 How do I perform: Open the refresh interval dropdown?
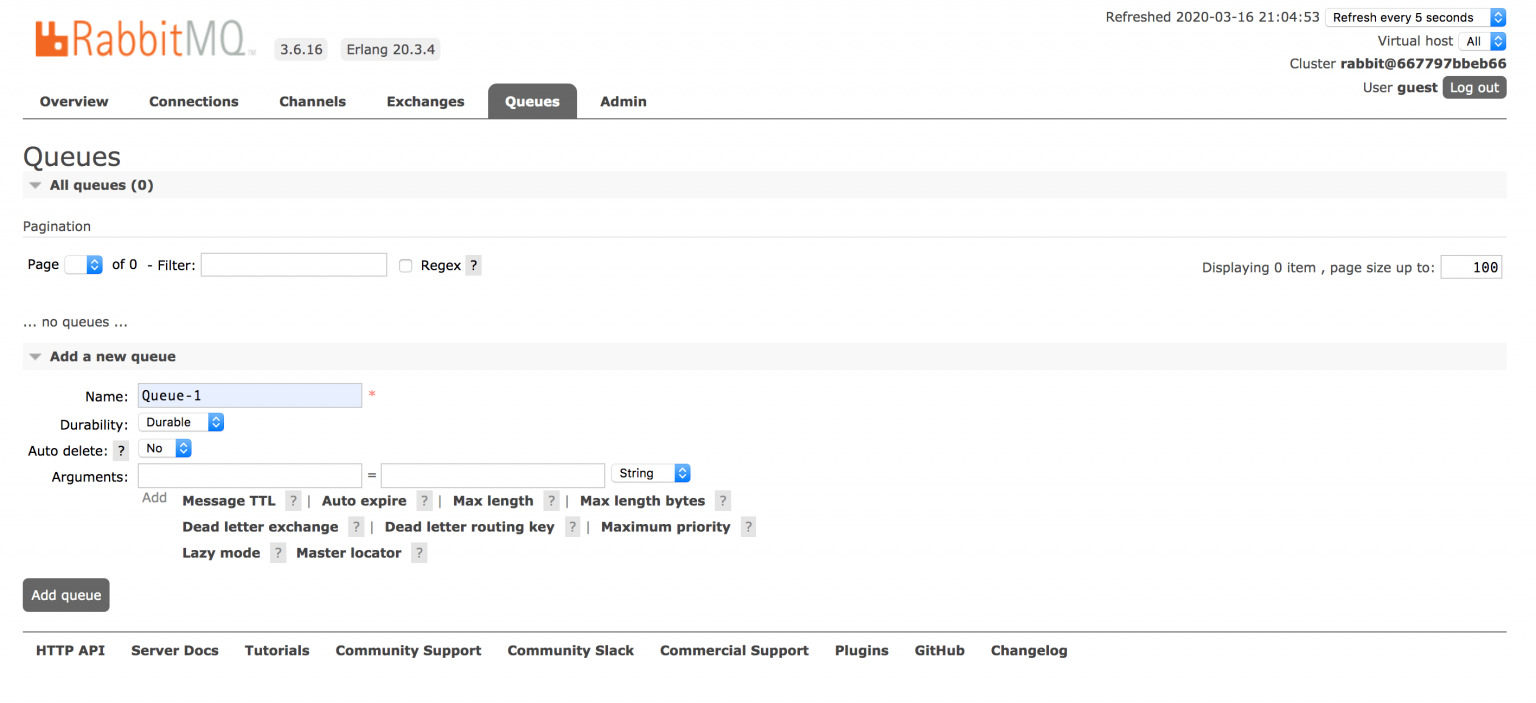point(1415,17)
